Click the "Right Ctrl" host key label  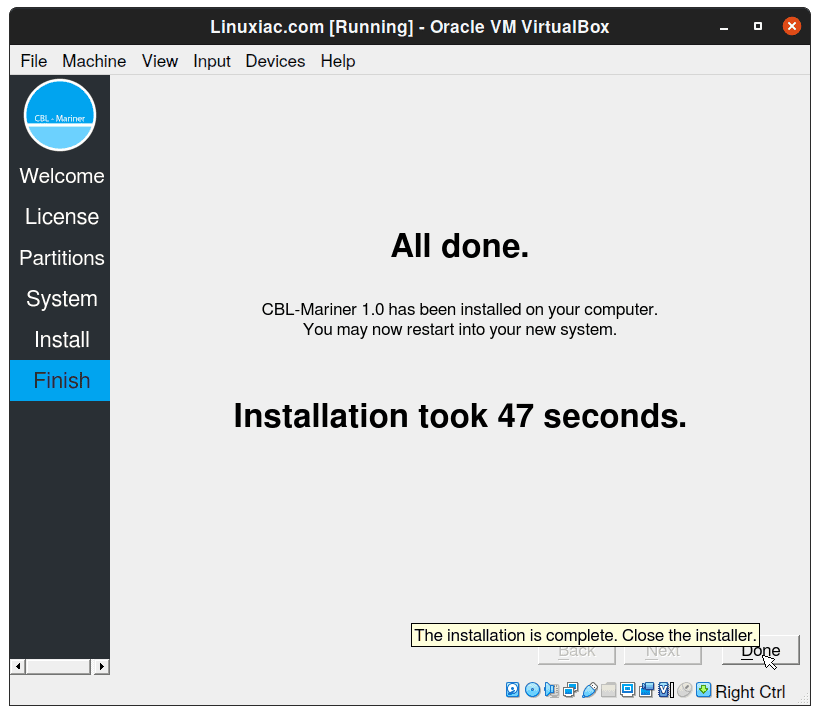750,692
